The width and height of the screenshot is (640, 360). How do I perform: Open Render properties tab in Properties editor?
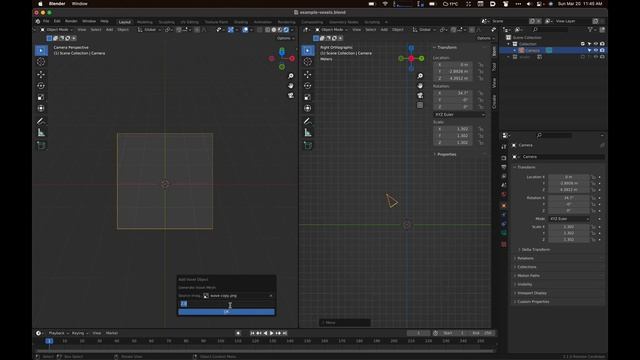pyautogui.click(x=504, y=158)
